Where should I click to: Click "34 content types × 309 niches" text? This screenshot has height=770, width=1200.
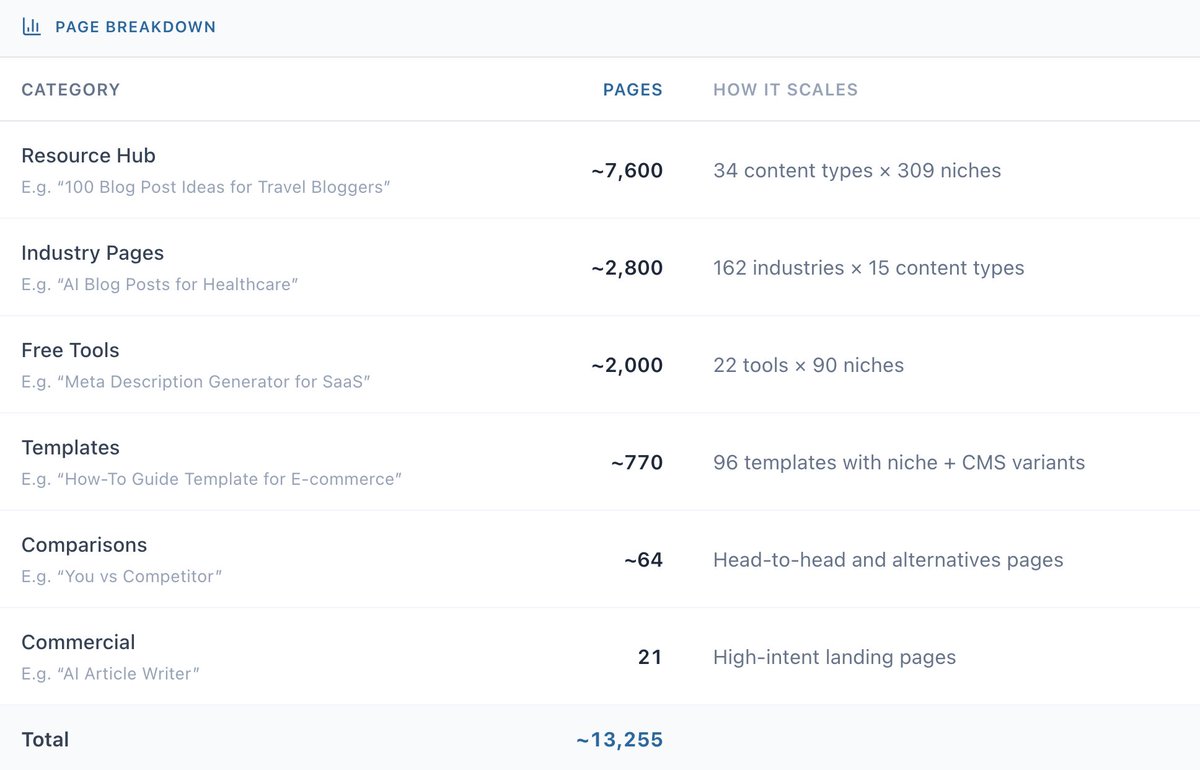(857, 171)
